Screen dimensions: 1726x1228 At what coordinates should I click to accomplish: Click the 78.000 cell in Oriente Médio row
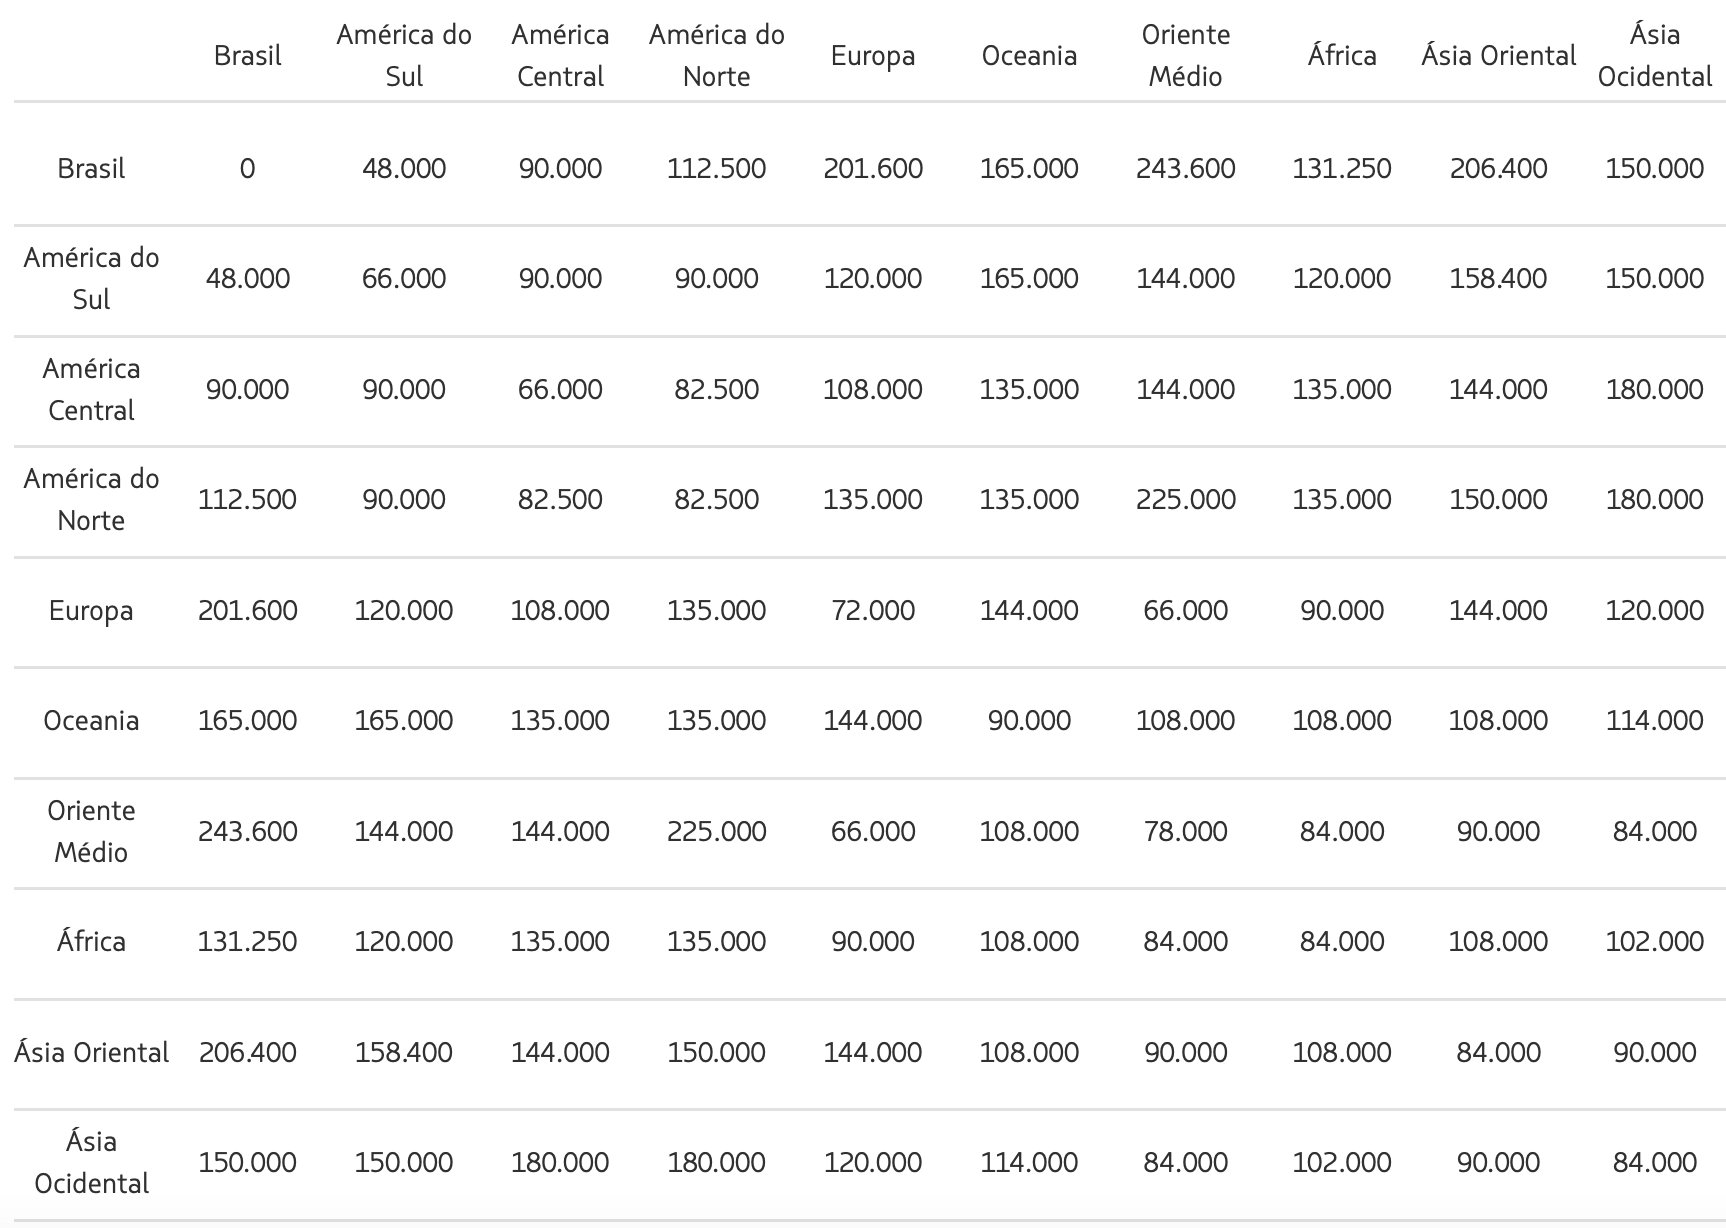point(1185,831)
